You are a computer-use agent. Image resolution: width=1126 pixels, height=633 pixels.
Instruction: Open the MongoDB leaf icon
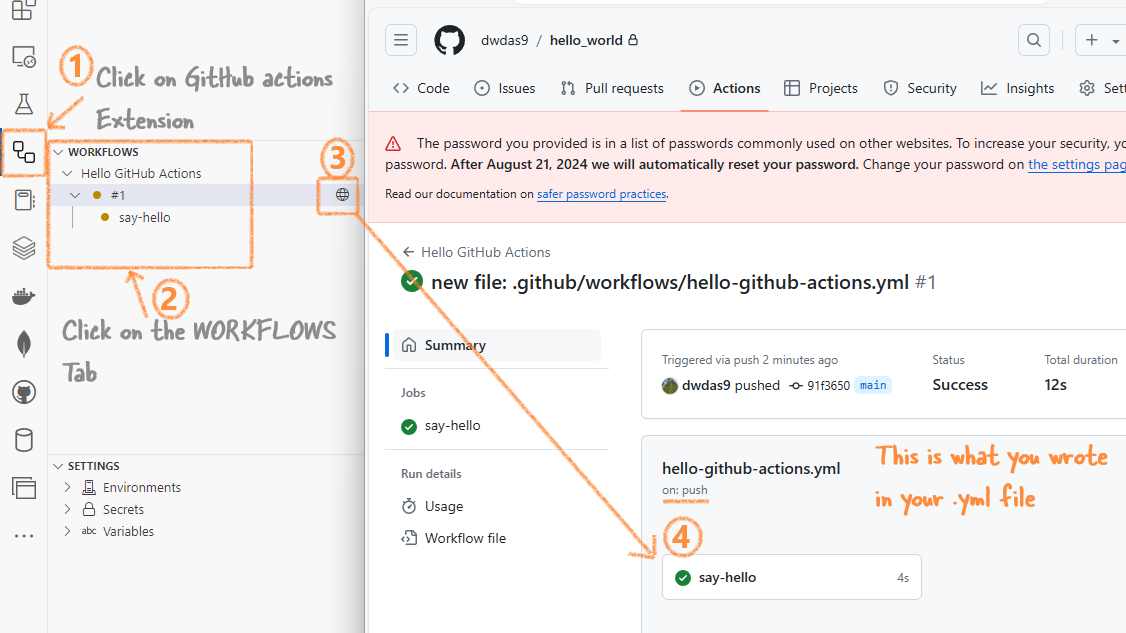coord(24,344)
